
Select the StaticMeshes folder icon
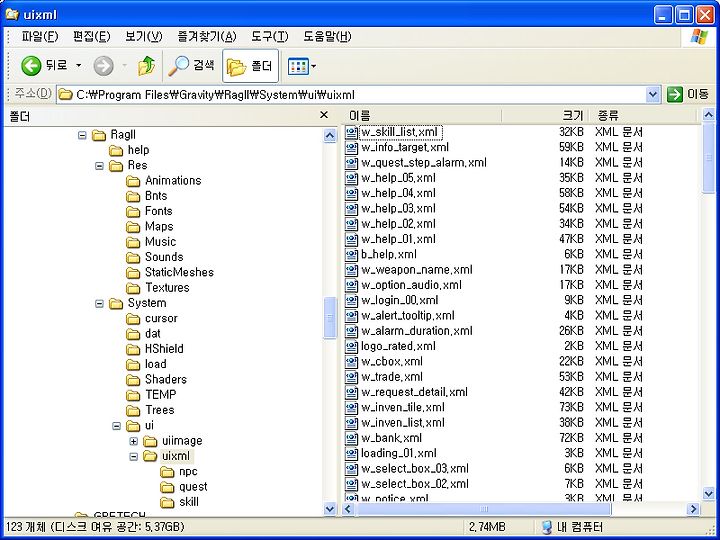(133, 273)
